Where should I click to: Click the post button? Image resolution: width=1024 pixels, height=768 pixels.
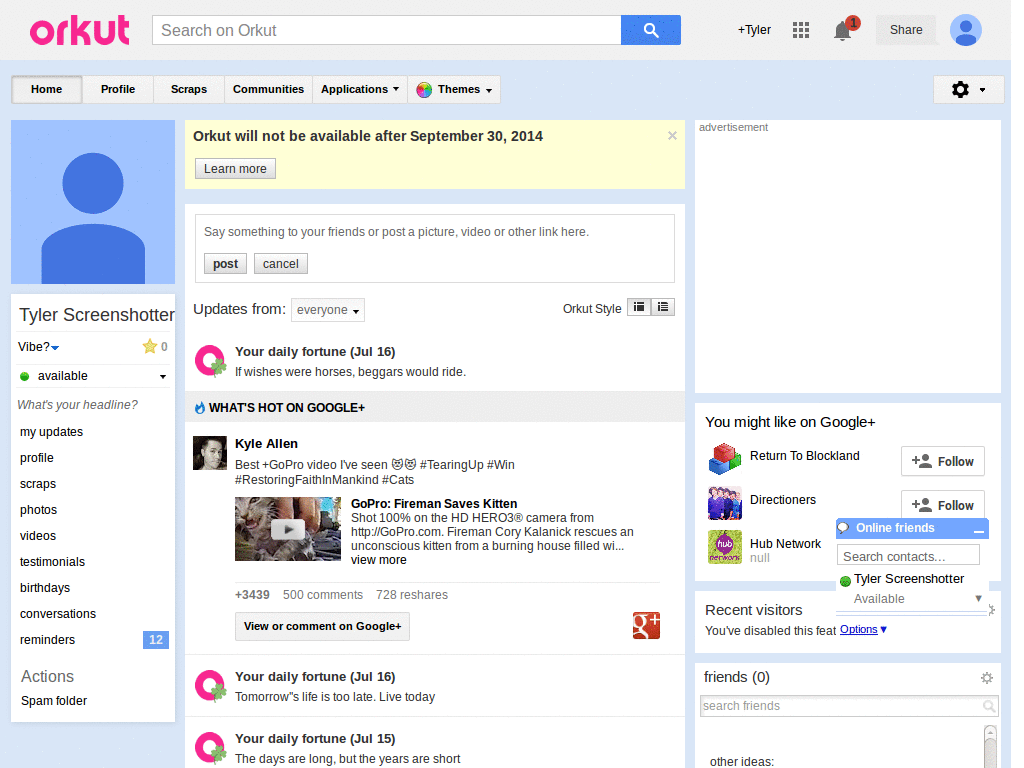pos(225,264)
